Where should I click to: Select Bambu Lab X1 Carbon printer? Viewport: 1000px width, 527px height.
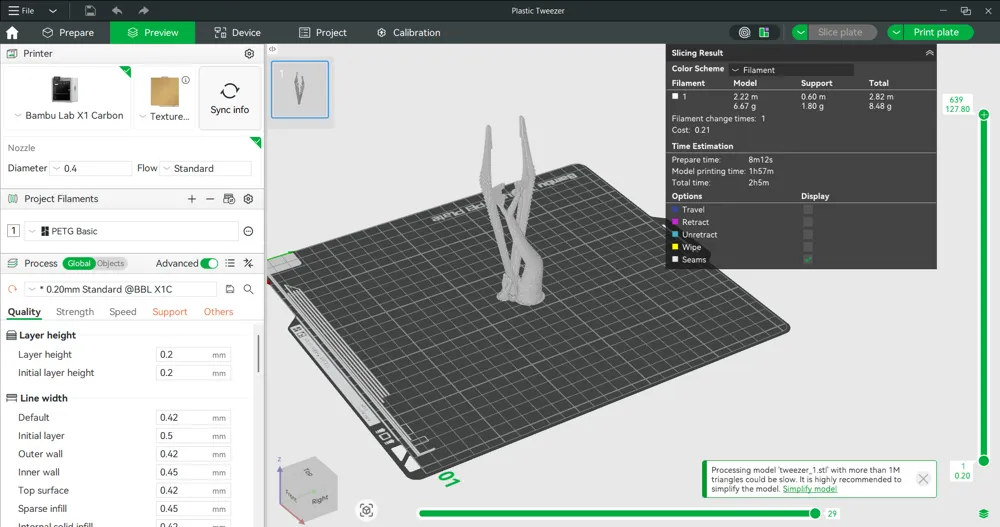pos(67,97)
